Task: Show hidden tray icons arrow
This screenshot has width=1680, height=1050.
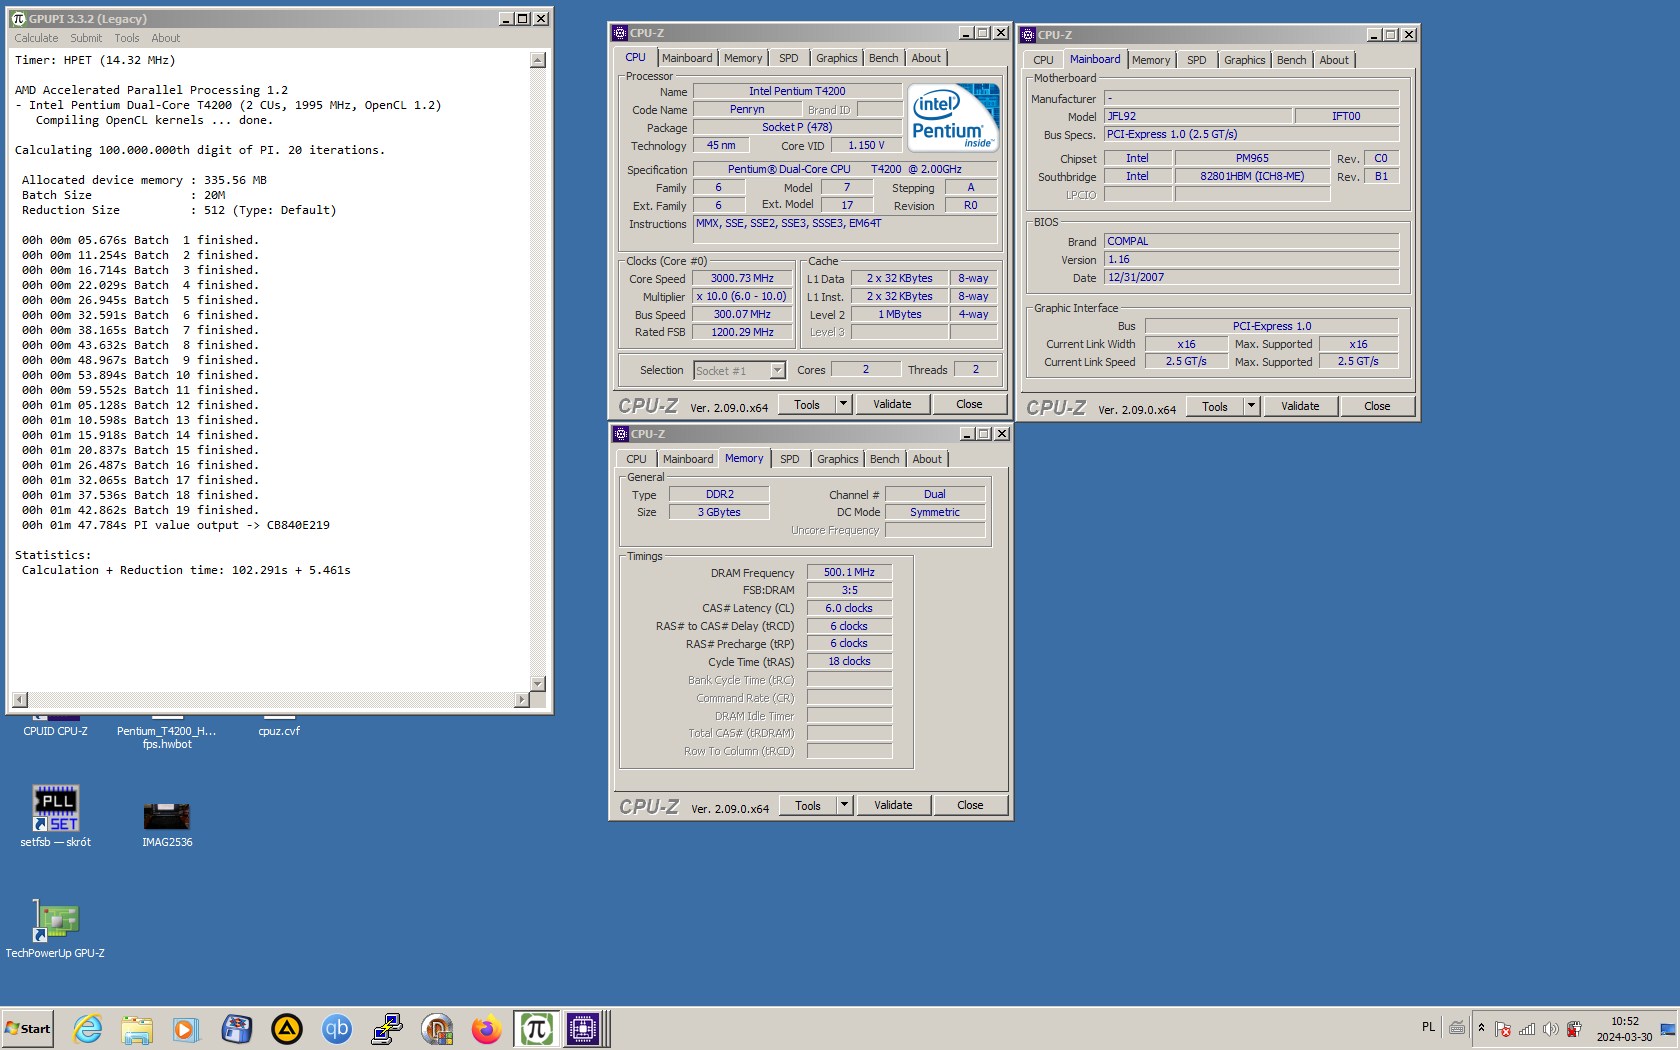Action: tap(1481, 1028)
